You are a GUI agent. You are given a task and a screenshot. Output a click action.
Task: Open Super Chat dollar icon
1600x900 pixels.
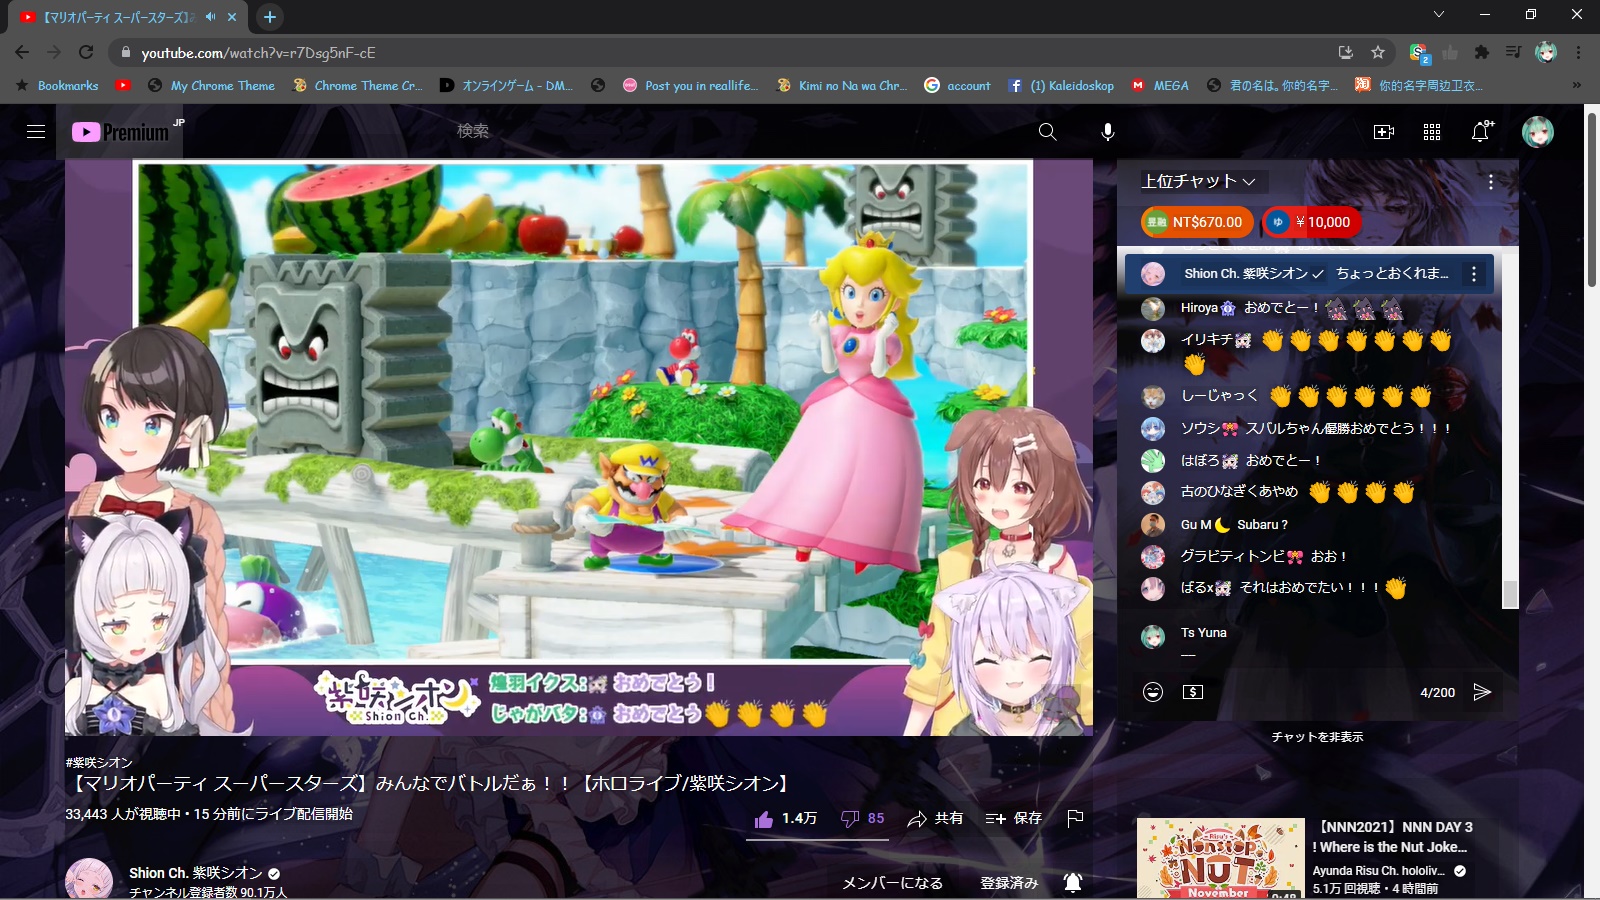[1193, 692]
